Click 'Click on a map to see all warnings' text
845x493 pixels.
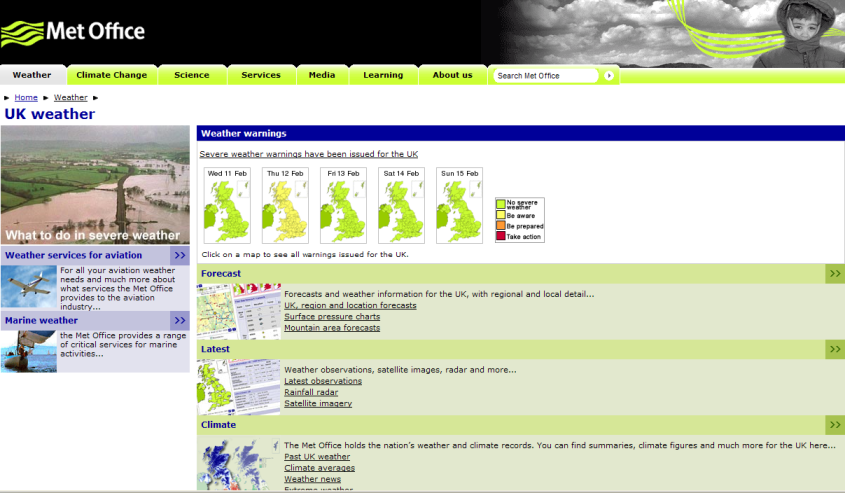pyautogui.click(x=305, y=254)
